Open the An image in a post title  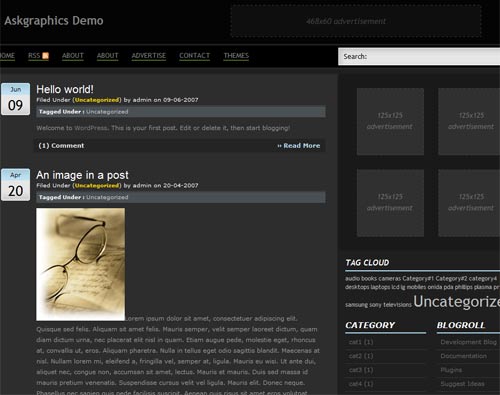tap(82, 175)
